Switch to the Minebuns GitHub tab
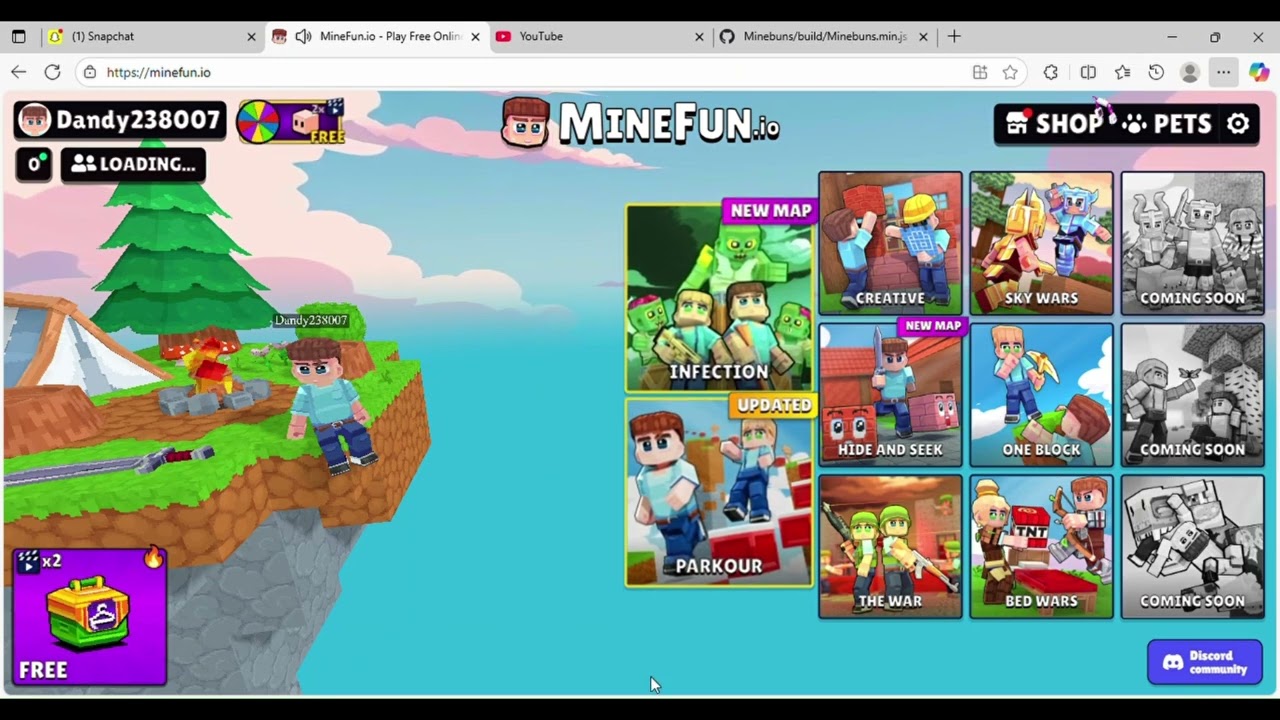1280x720 pixels. pos(824,36)
